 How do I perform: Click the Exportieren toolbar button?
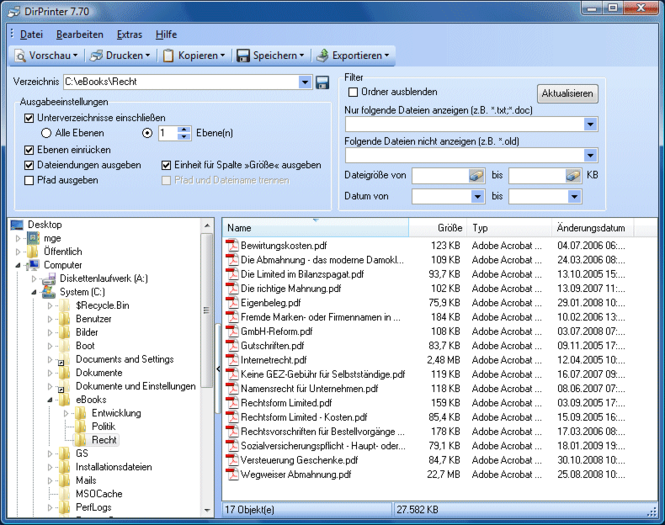[353, 56]
